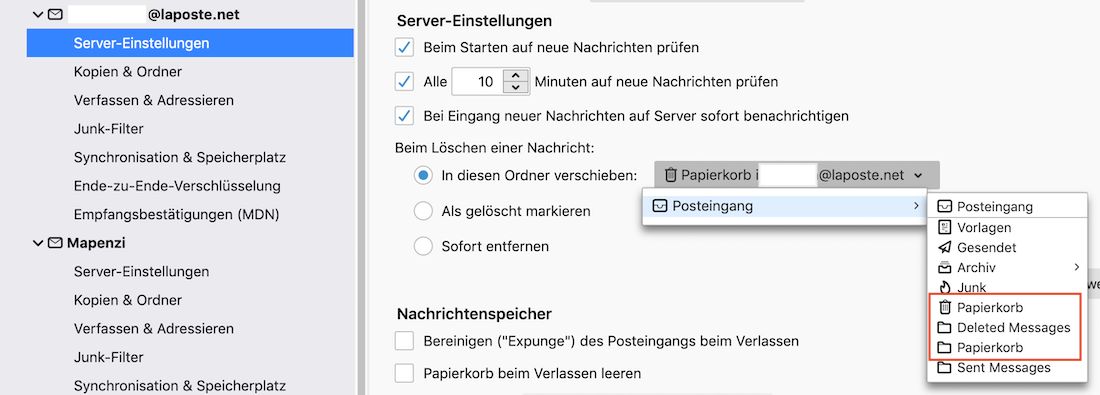Increase the check interval minutes stepper

coord(516,75)
